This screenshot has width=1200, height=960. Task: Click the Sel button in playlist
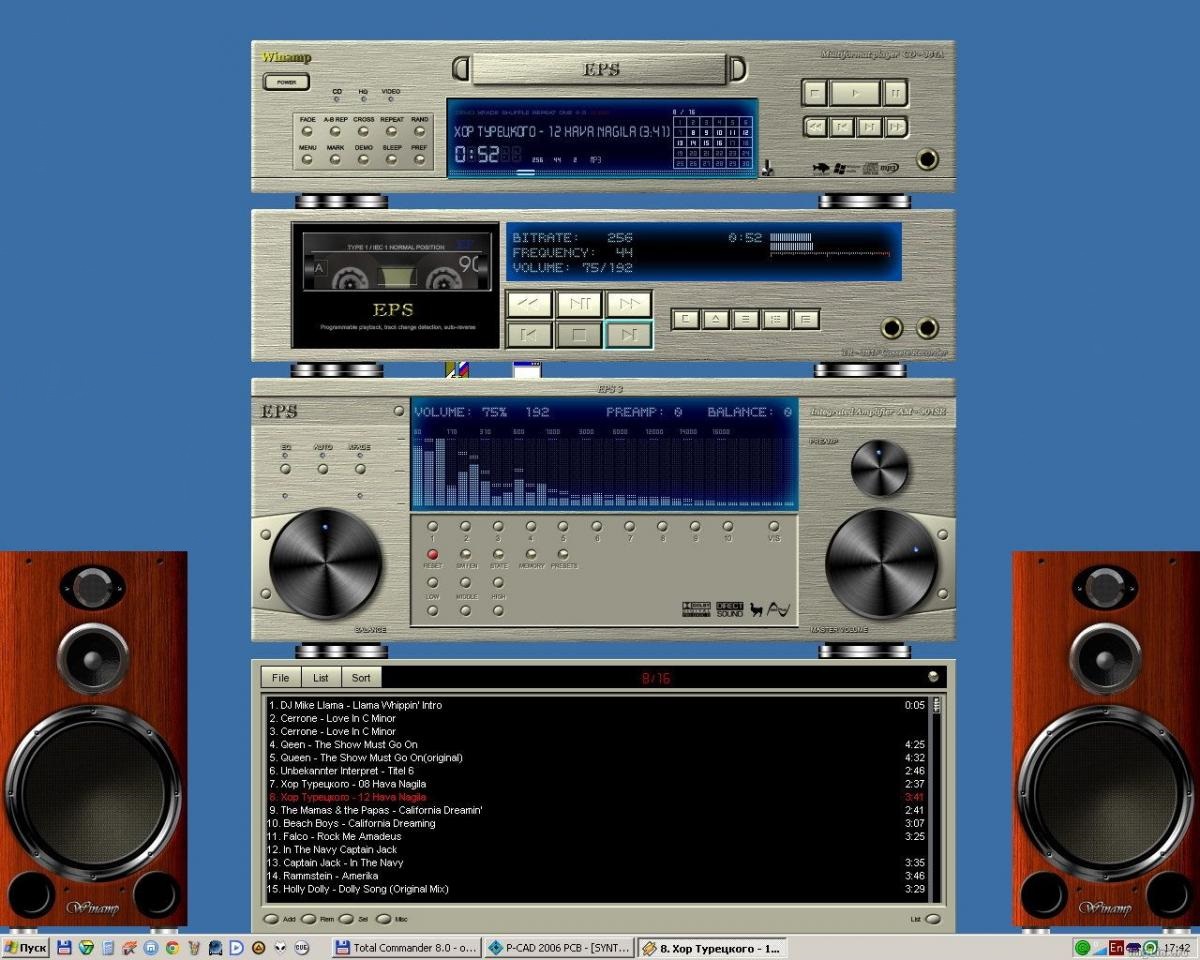[346, 919]
